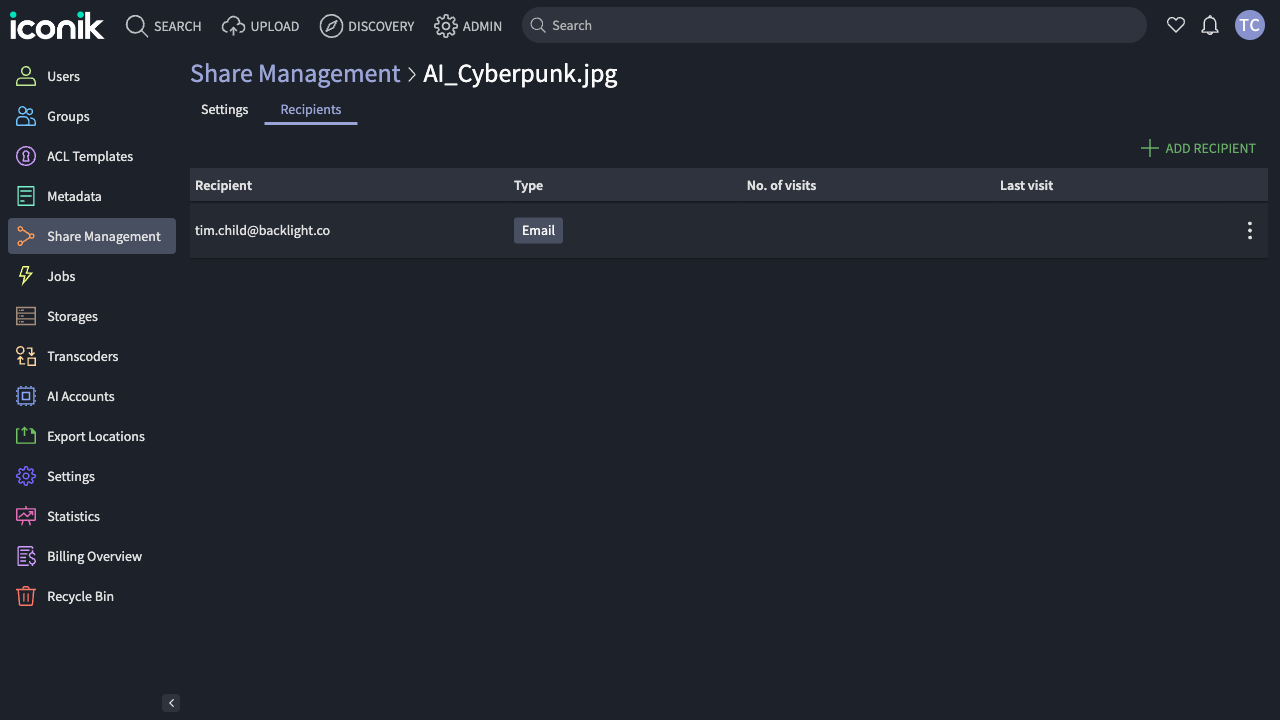Switch to the Settings tab
This screenshot has width=1280, height=720.
point(224,110)
